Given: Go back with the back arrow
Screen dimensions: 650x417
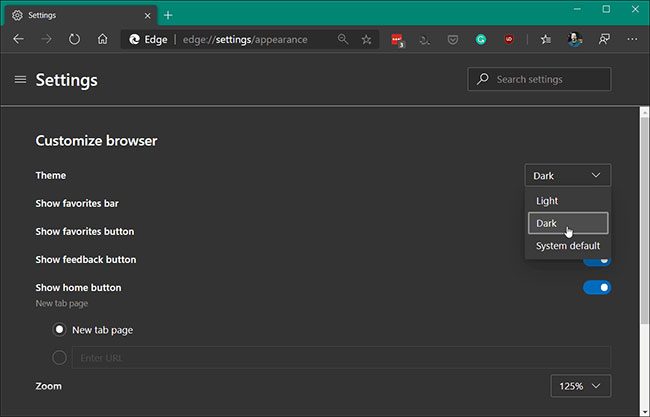Looking at the screenshot, I should (x=18, y=39).
